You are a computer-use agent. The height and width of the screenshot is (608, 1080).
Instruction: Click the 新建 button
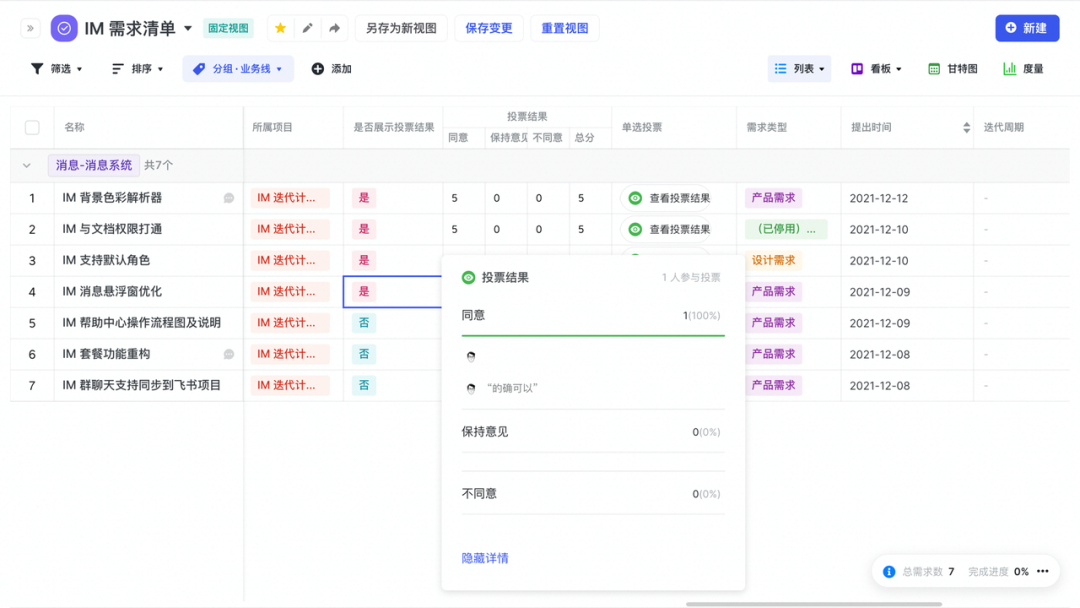(x=1026, y=28)
